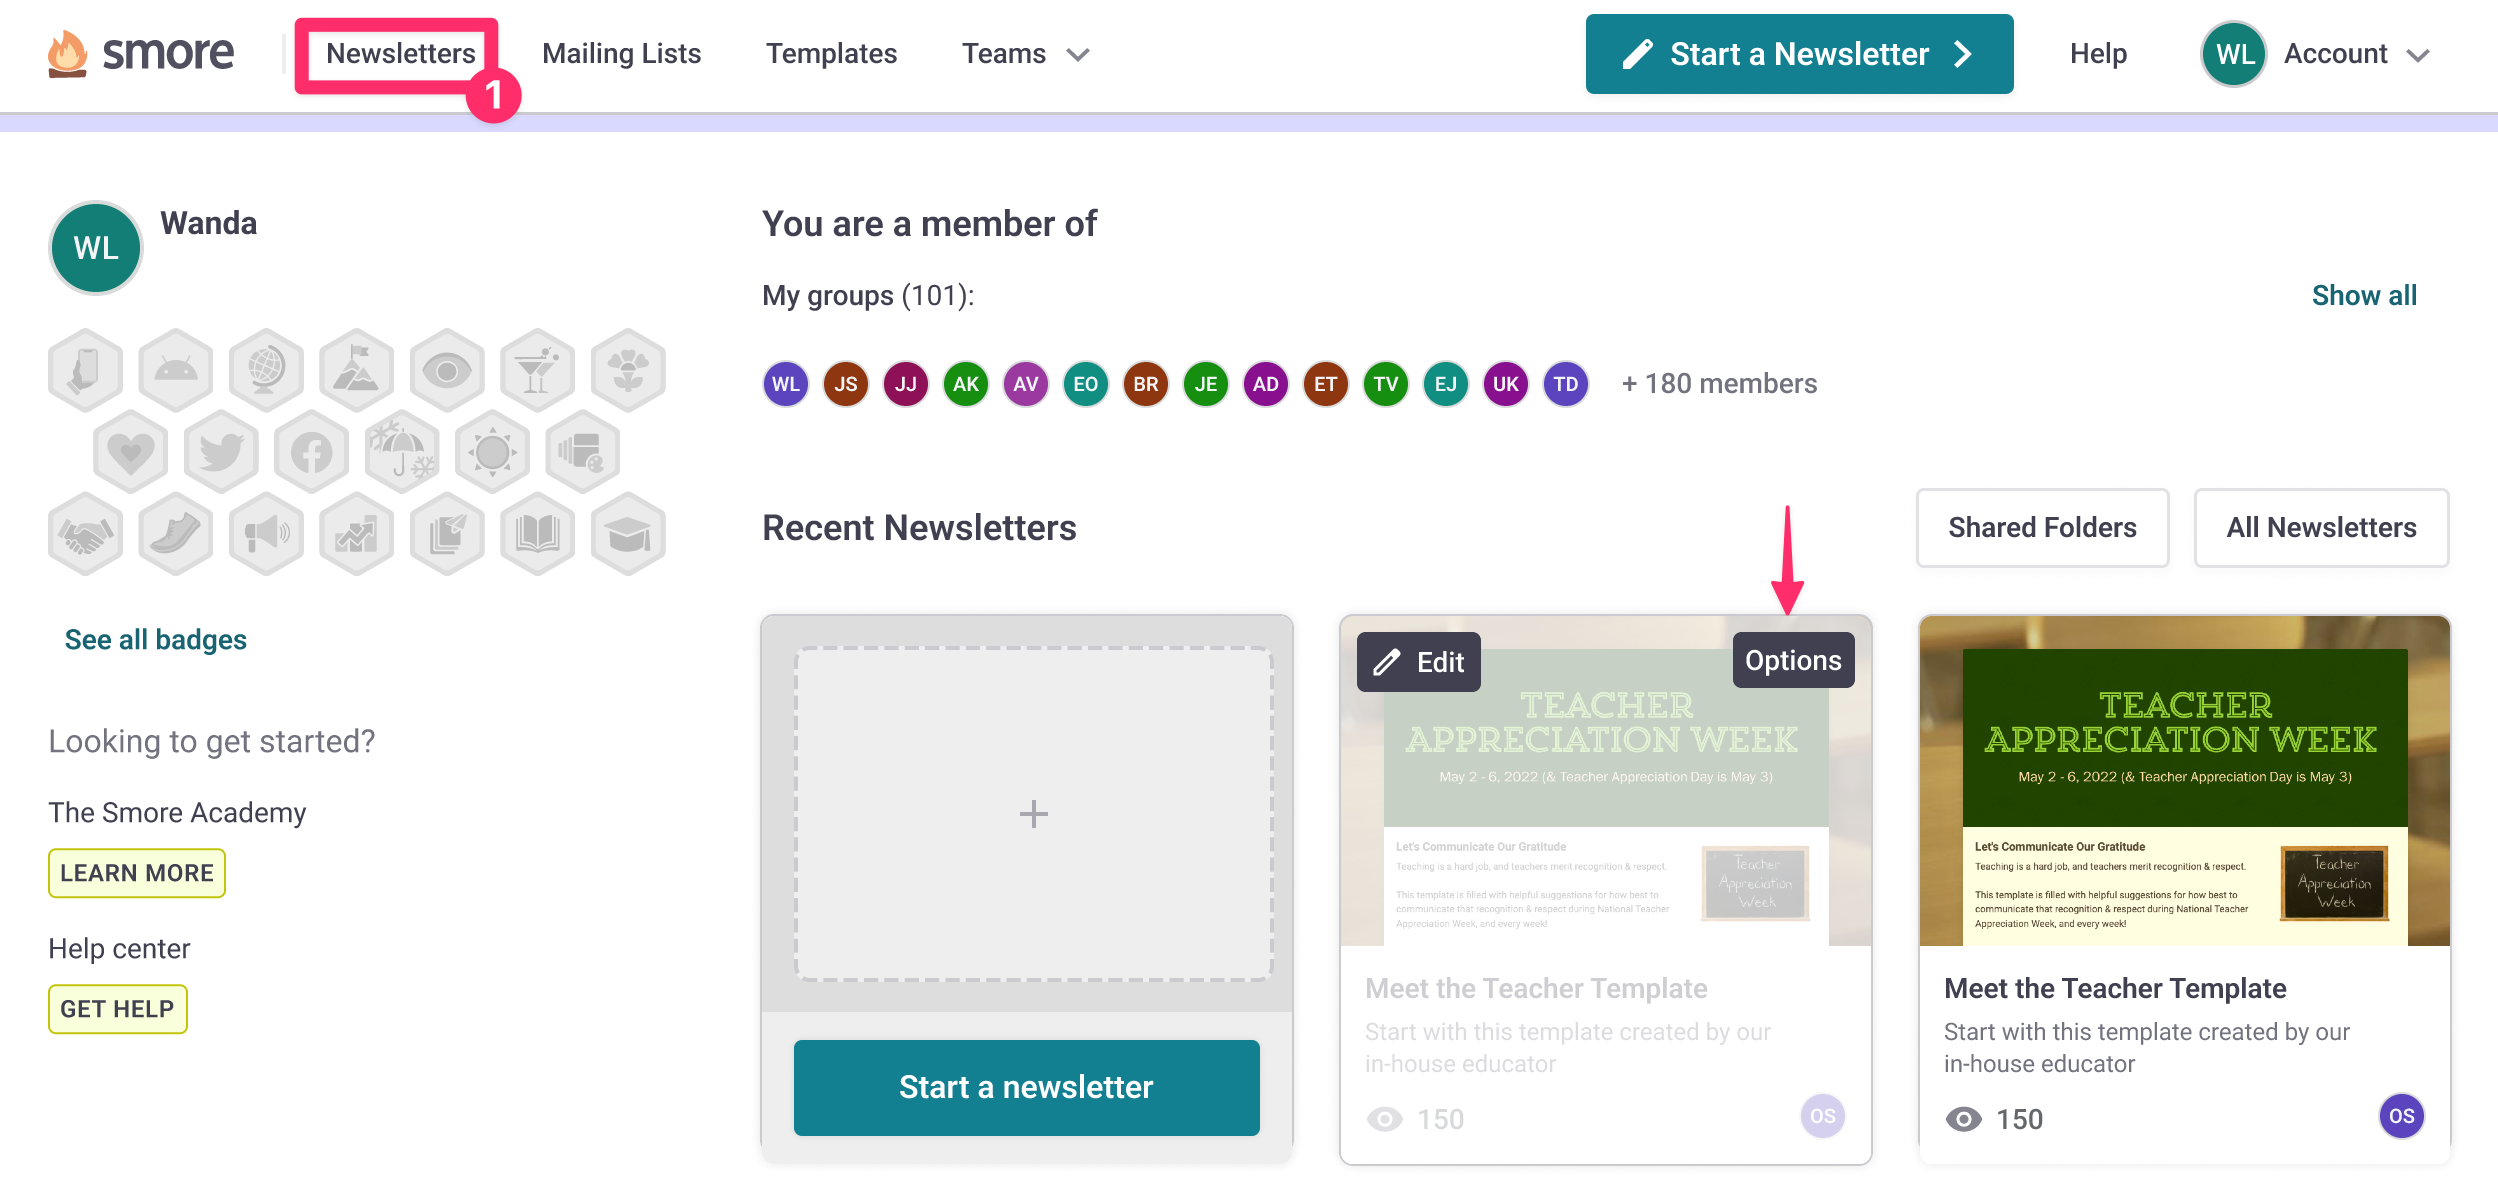
Task: Click the megaphone badge icon
Action: click(x=266, y=534)
